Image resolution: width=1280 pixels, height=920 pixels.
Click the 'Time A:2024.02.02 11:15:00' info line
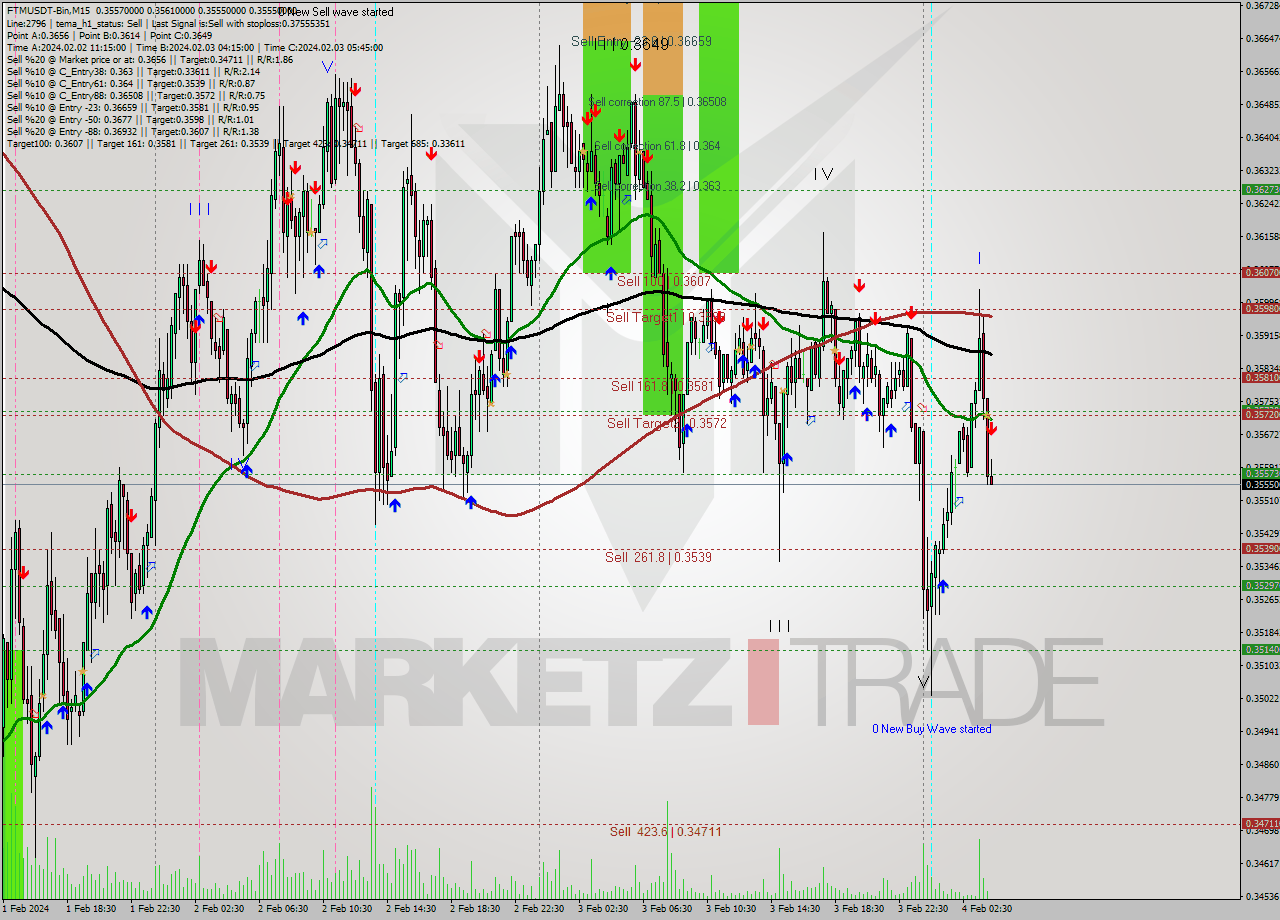point(194,47)
